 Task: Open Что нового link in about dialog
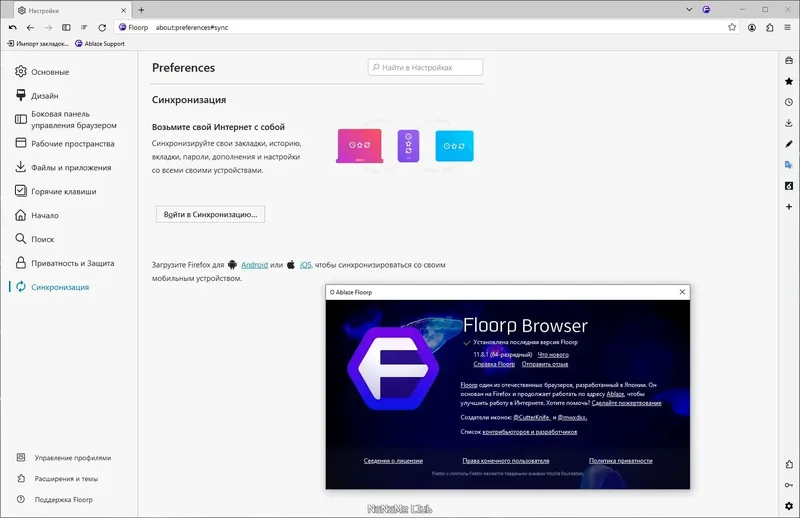pos(553,355)
